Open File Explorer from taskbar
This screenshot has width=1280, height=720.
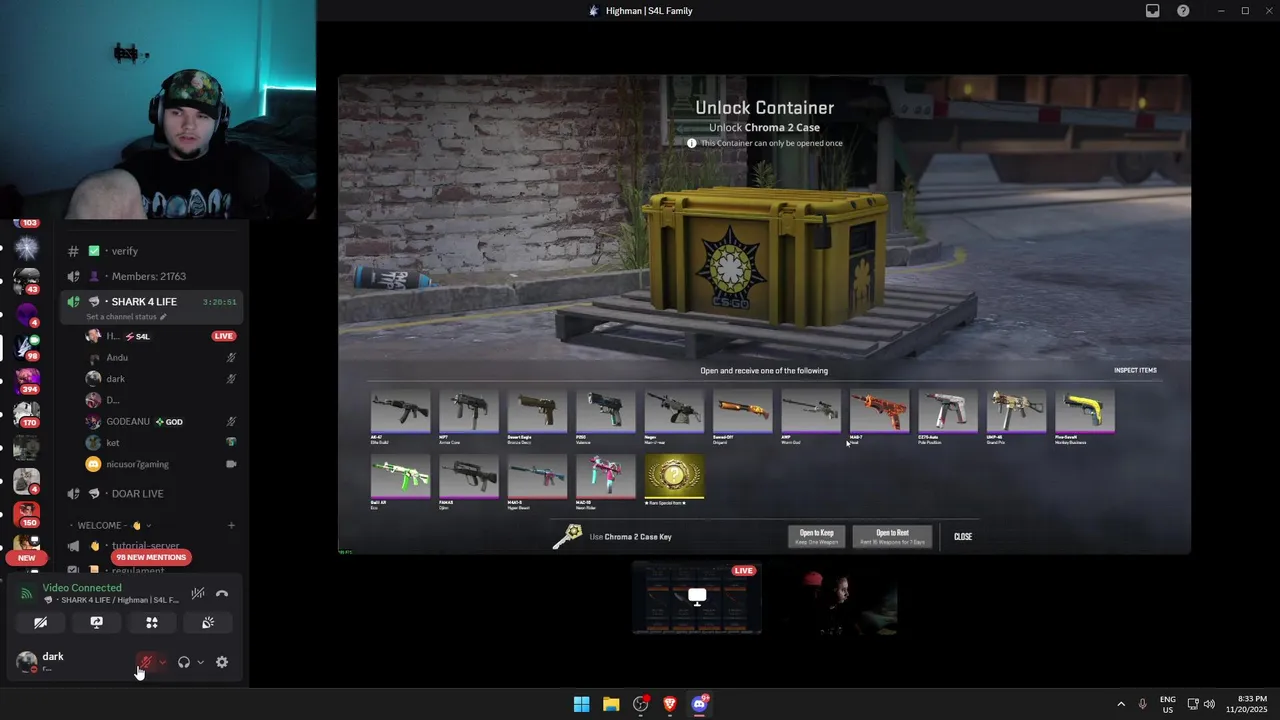coord(611,704)
